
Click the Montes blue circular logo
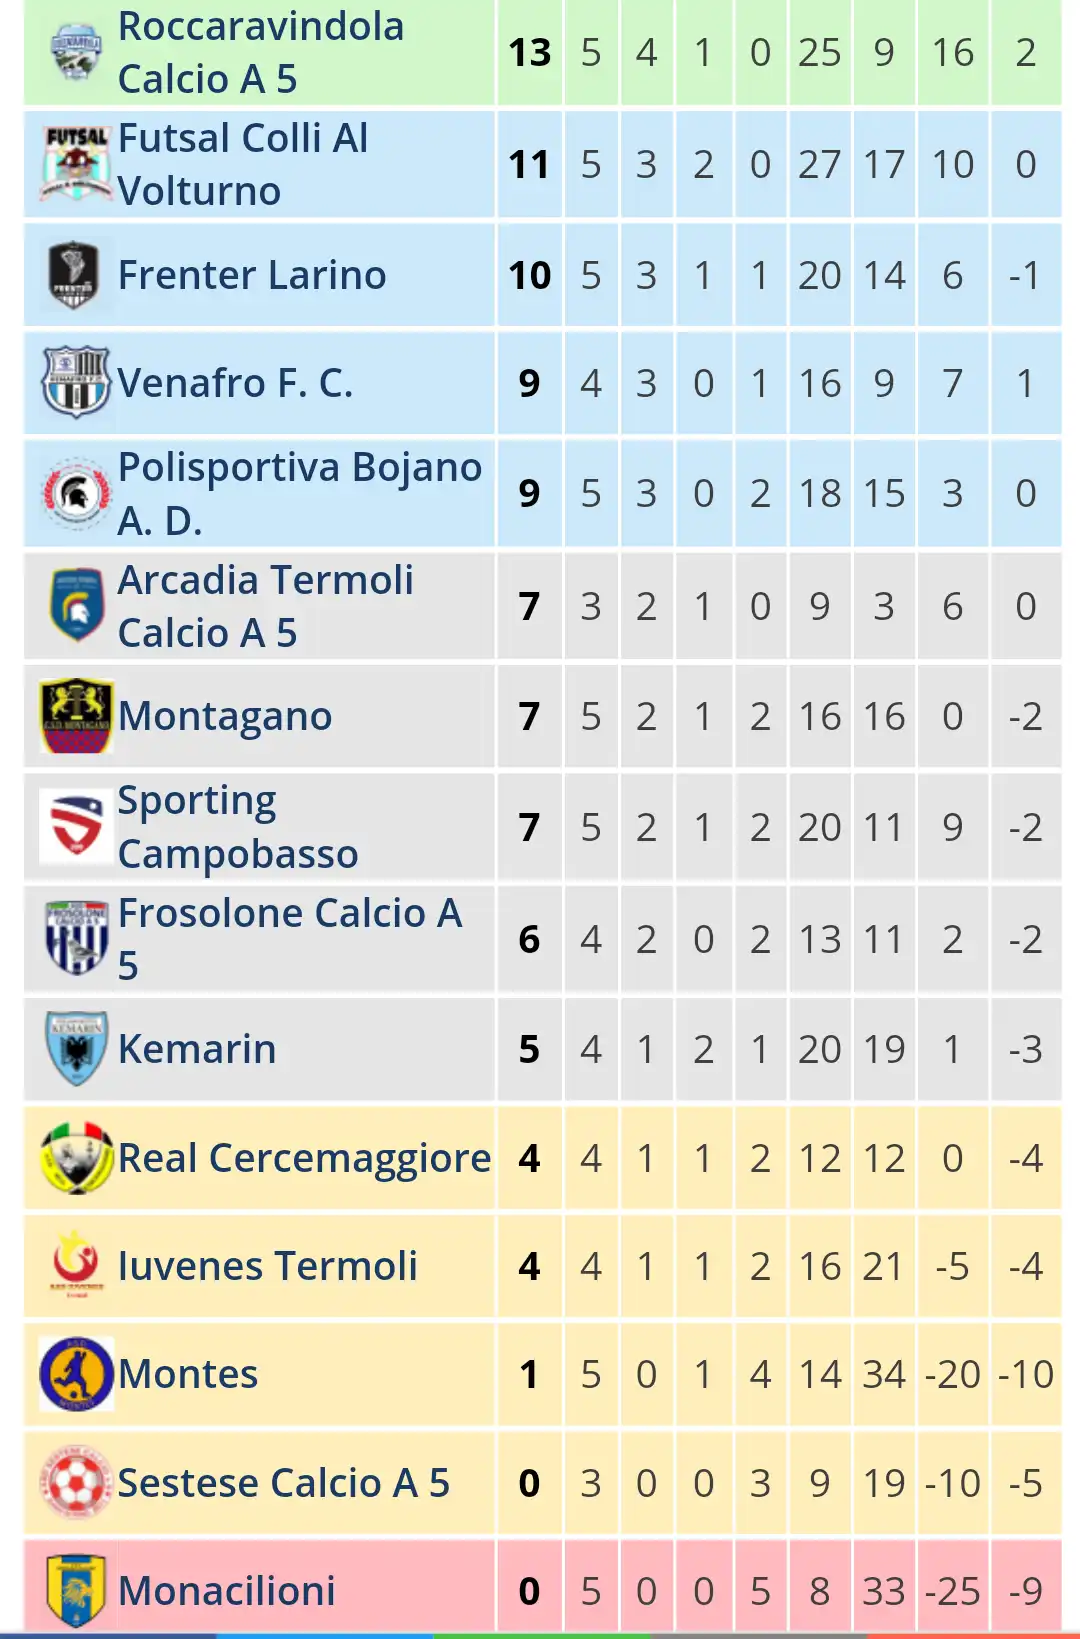pyautogui.click(x=76, y=1374)
